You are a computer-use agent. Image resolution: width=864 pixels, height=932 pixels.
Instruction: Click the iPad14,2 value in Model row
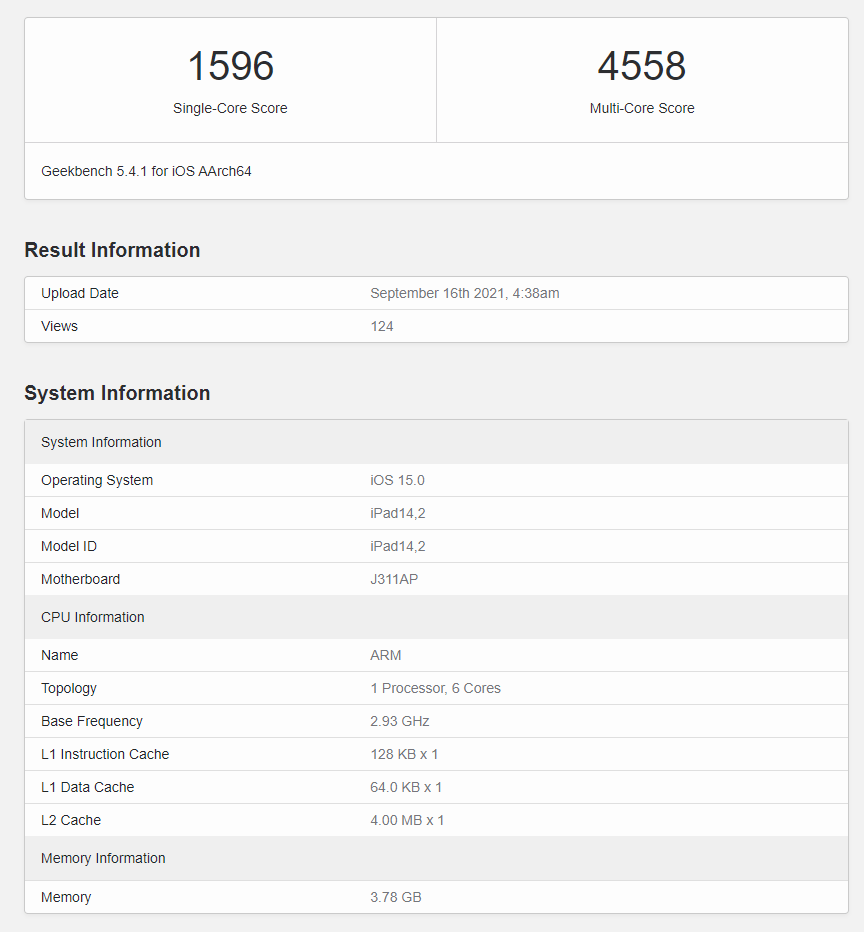tap(397, 513)
